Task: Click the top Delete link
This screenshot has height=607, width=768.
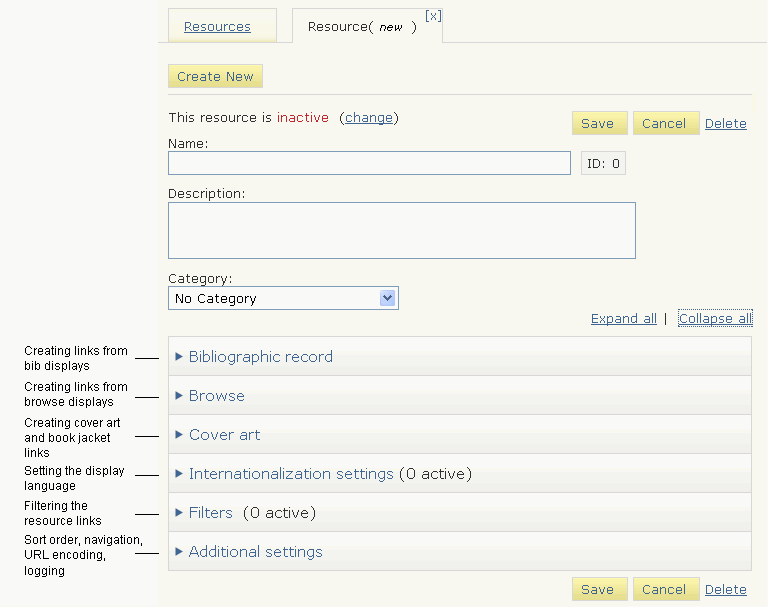Action: [x=725, y=123]
